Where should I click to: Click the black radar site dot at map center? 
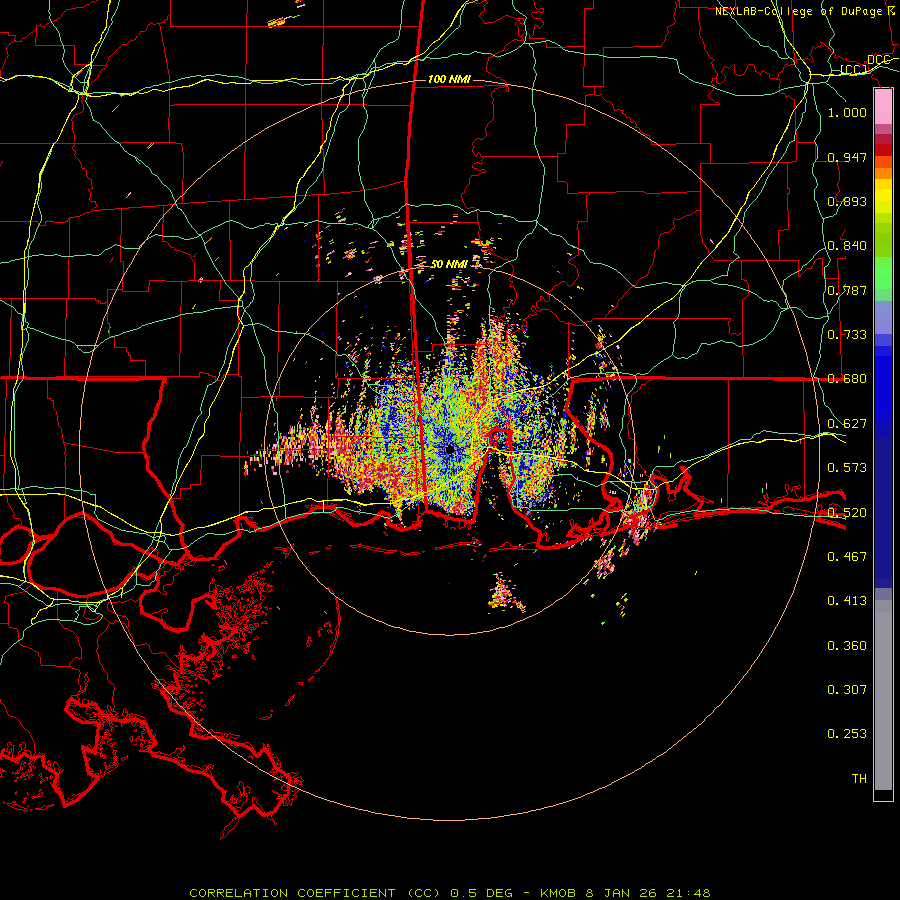click(x=450, y=449)
